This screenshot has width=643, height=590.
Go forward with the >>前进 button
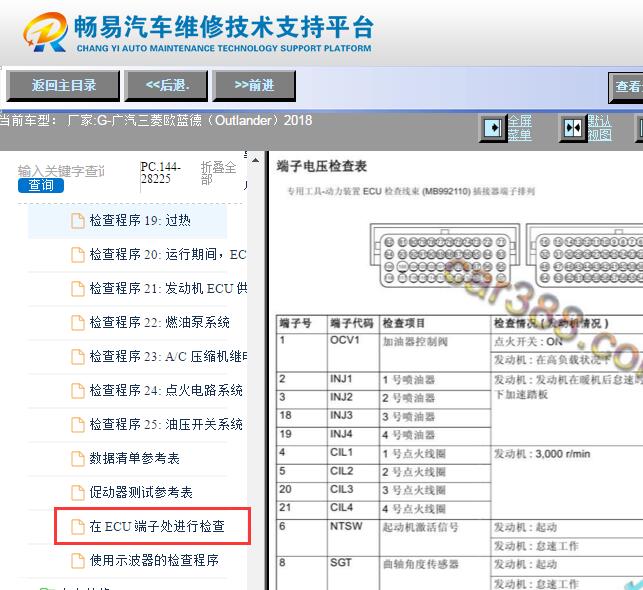tap(254, 86)
